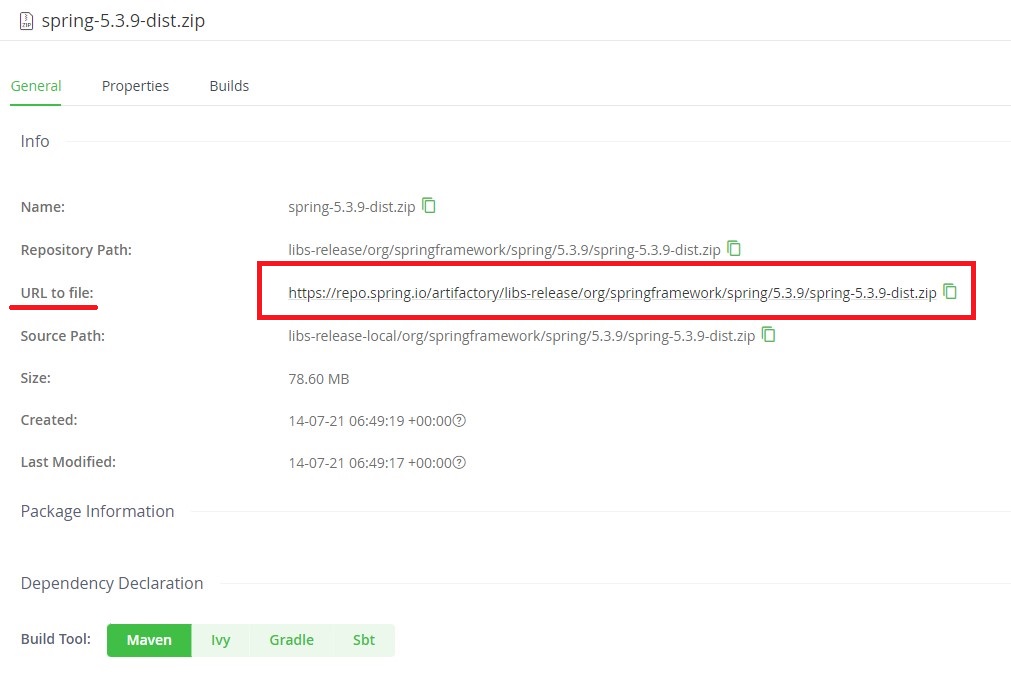
Task: Collapse the Dependency Declaration section
Action: (x=112, y=583)
